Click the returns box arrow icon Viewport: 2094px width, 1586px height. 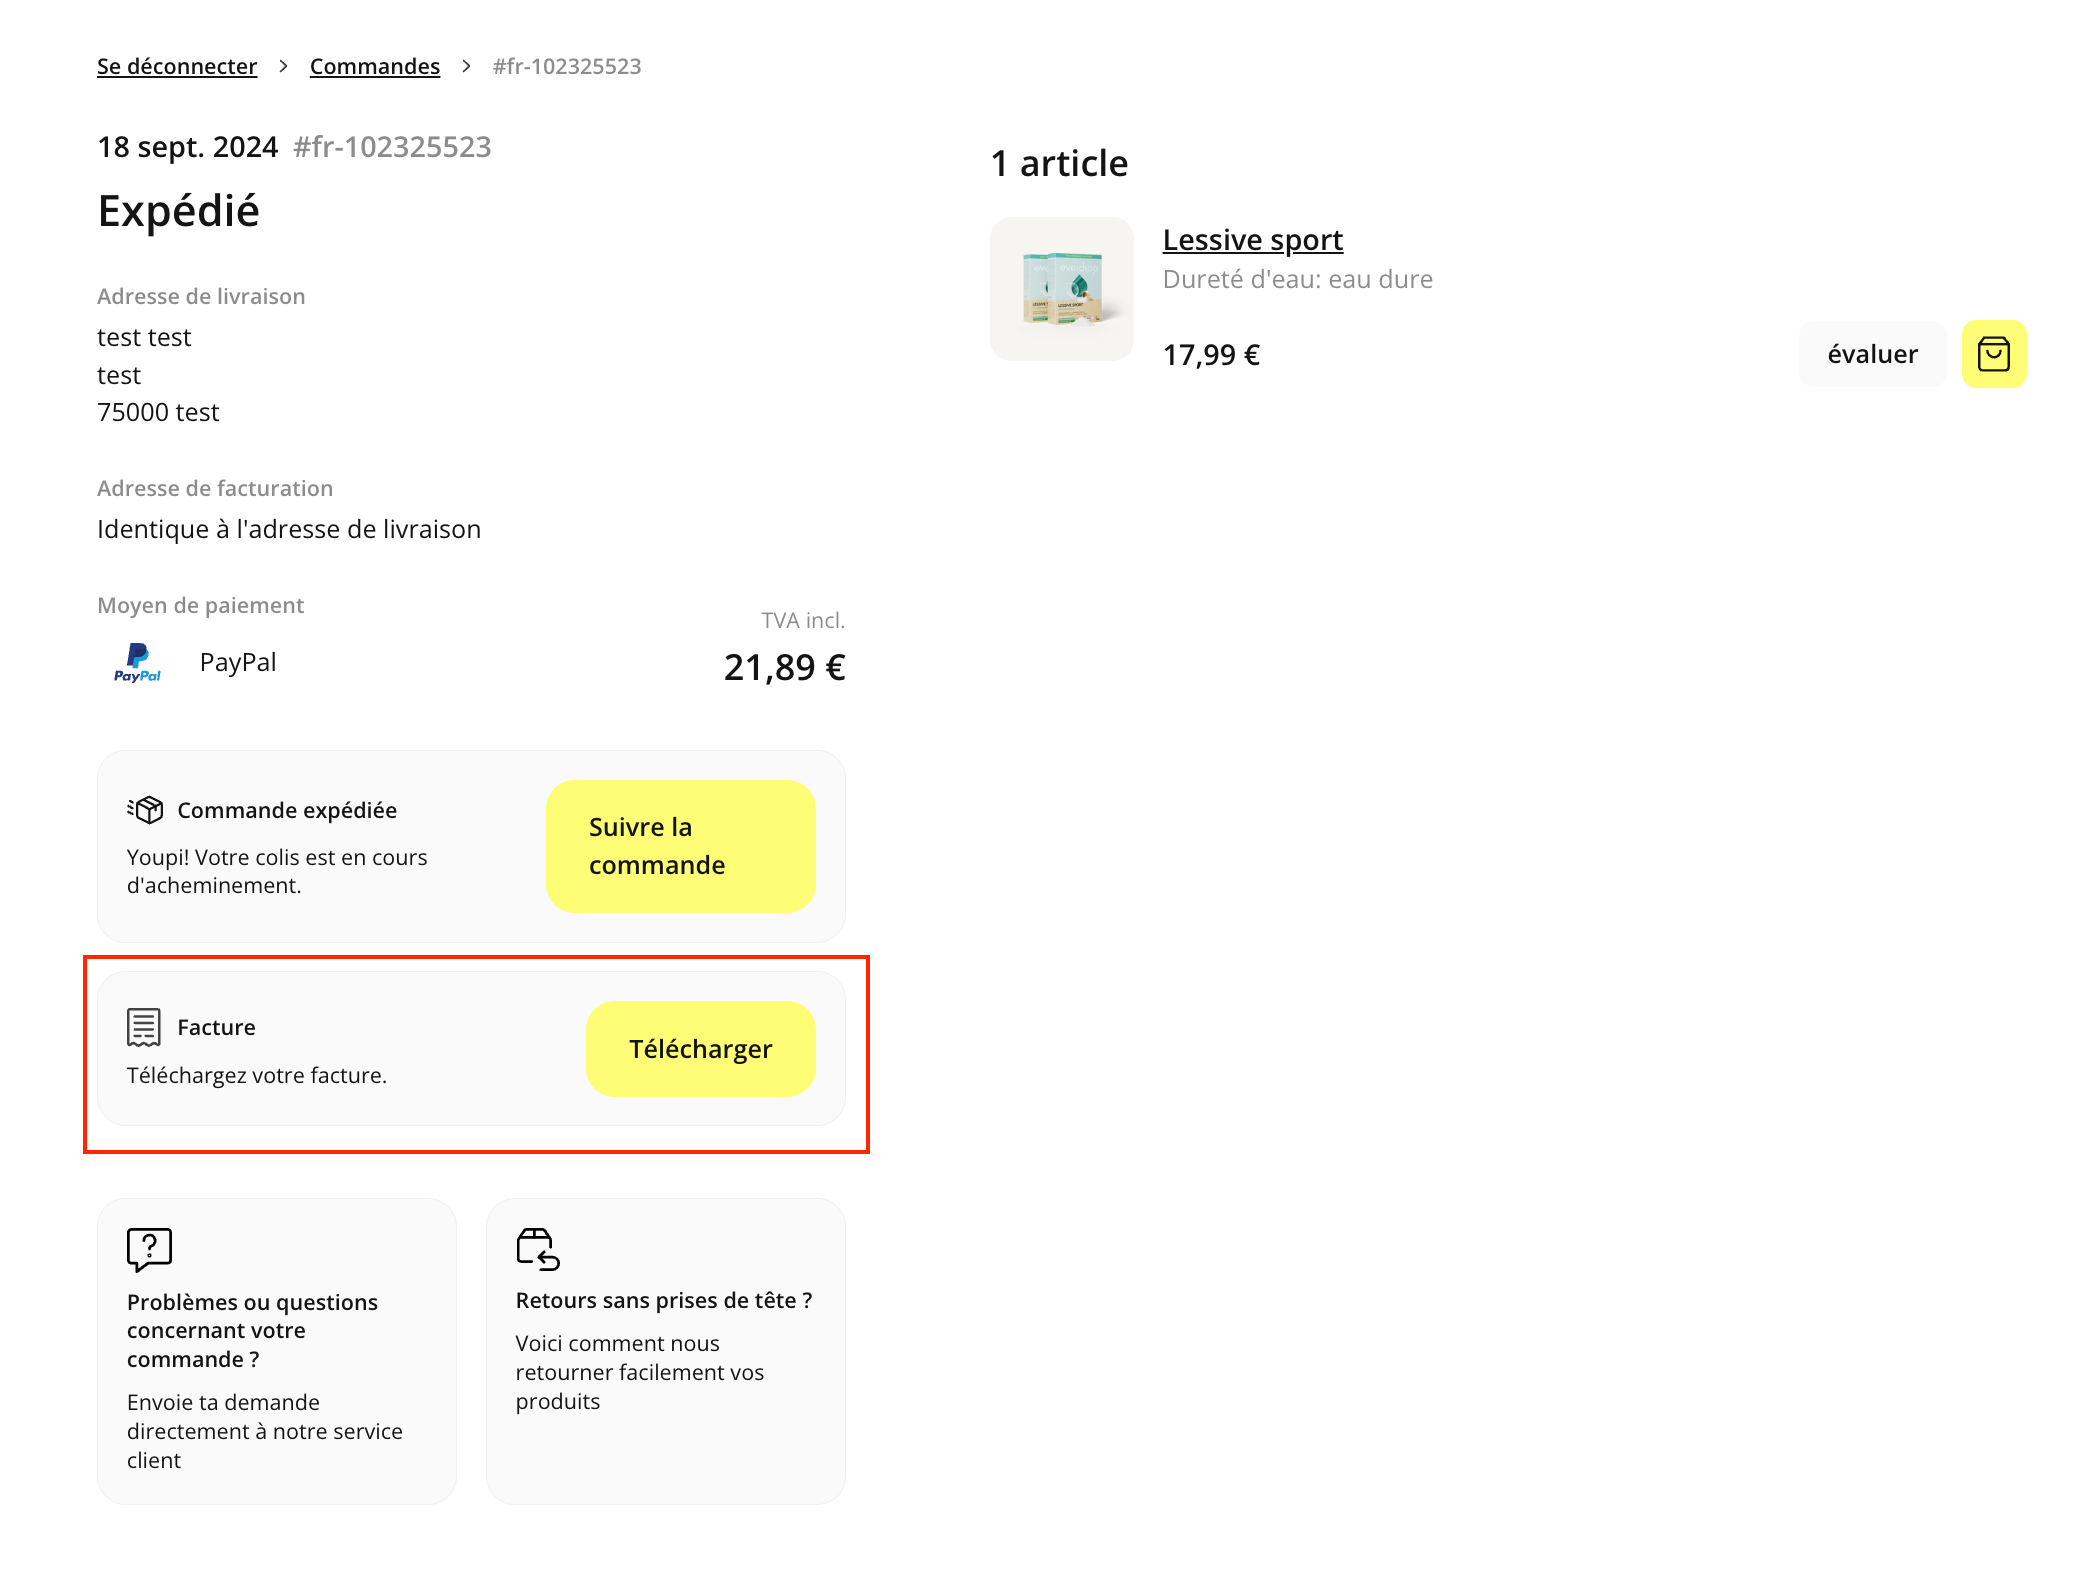point(538,1250)
